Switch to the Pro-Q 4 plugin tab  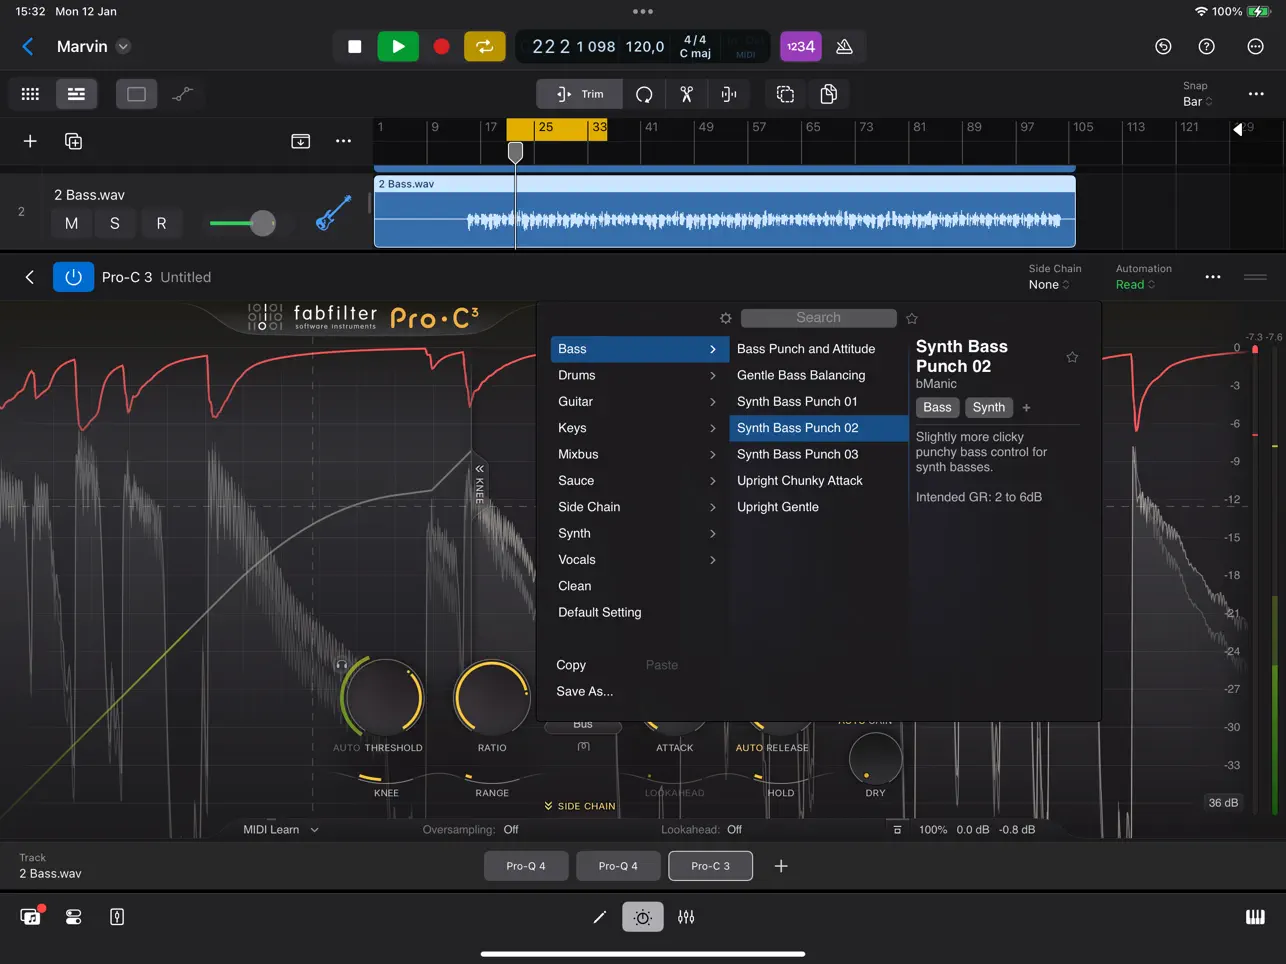(x=526, y=865)
